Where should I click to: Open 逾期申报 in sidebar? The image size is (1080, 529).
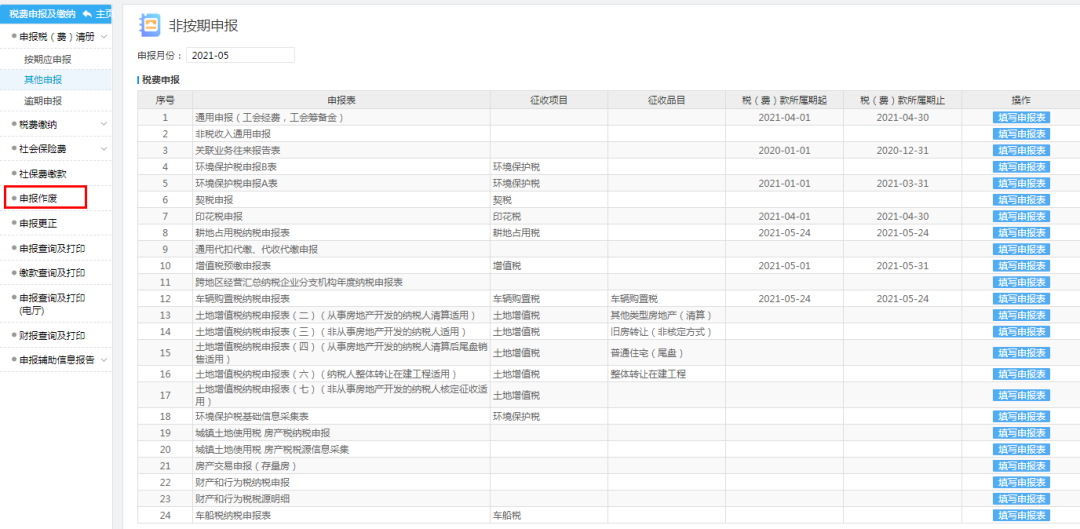coord(43,101)
